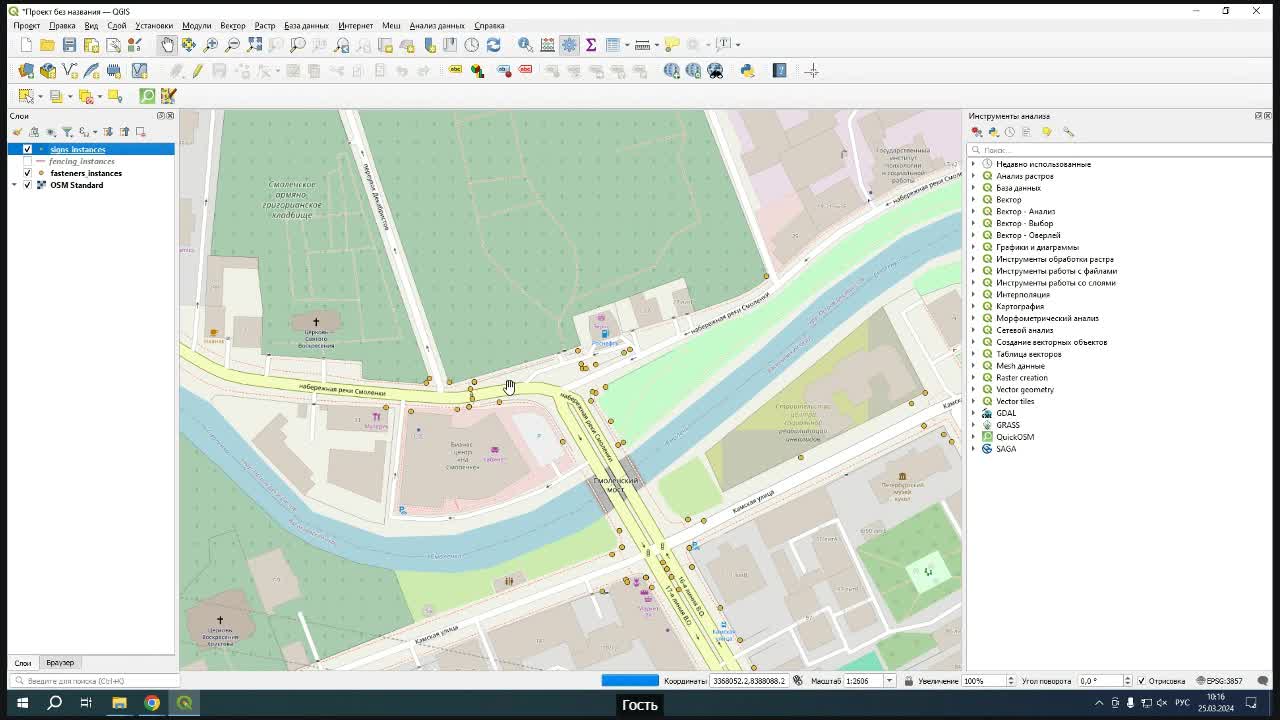1280x720 pixels.
Task: Refresh the map canvas
Action: [493, 45]
